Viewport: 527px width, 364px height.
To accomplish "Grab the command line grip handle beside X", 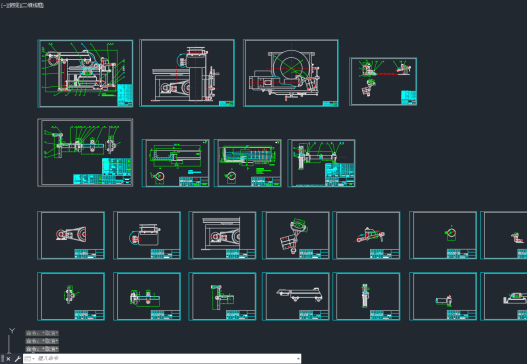I will tap(3, 358).
